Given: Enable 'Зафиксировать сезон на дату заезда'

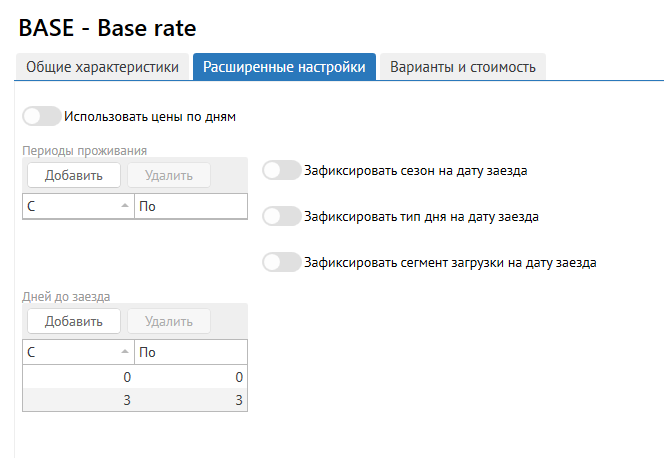Looking at the screenshot, I should (x=281, y=171).
